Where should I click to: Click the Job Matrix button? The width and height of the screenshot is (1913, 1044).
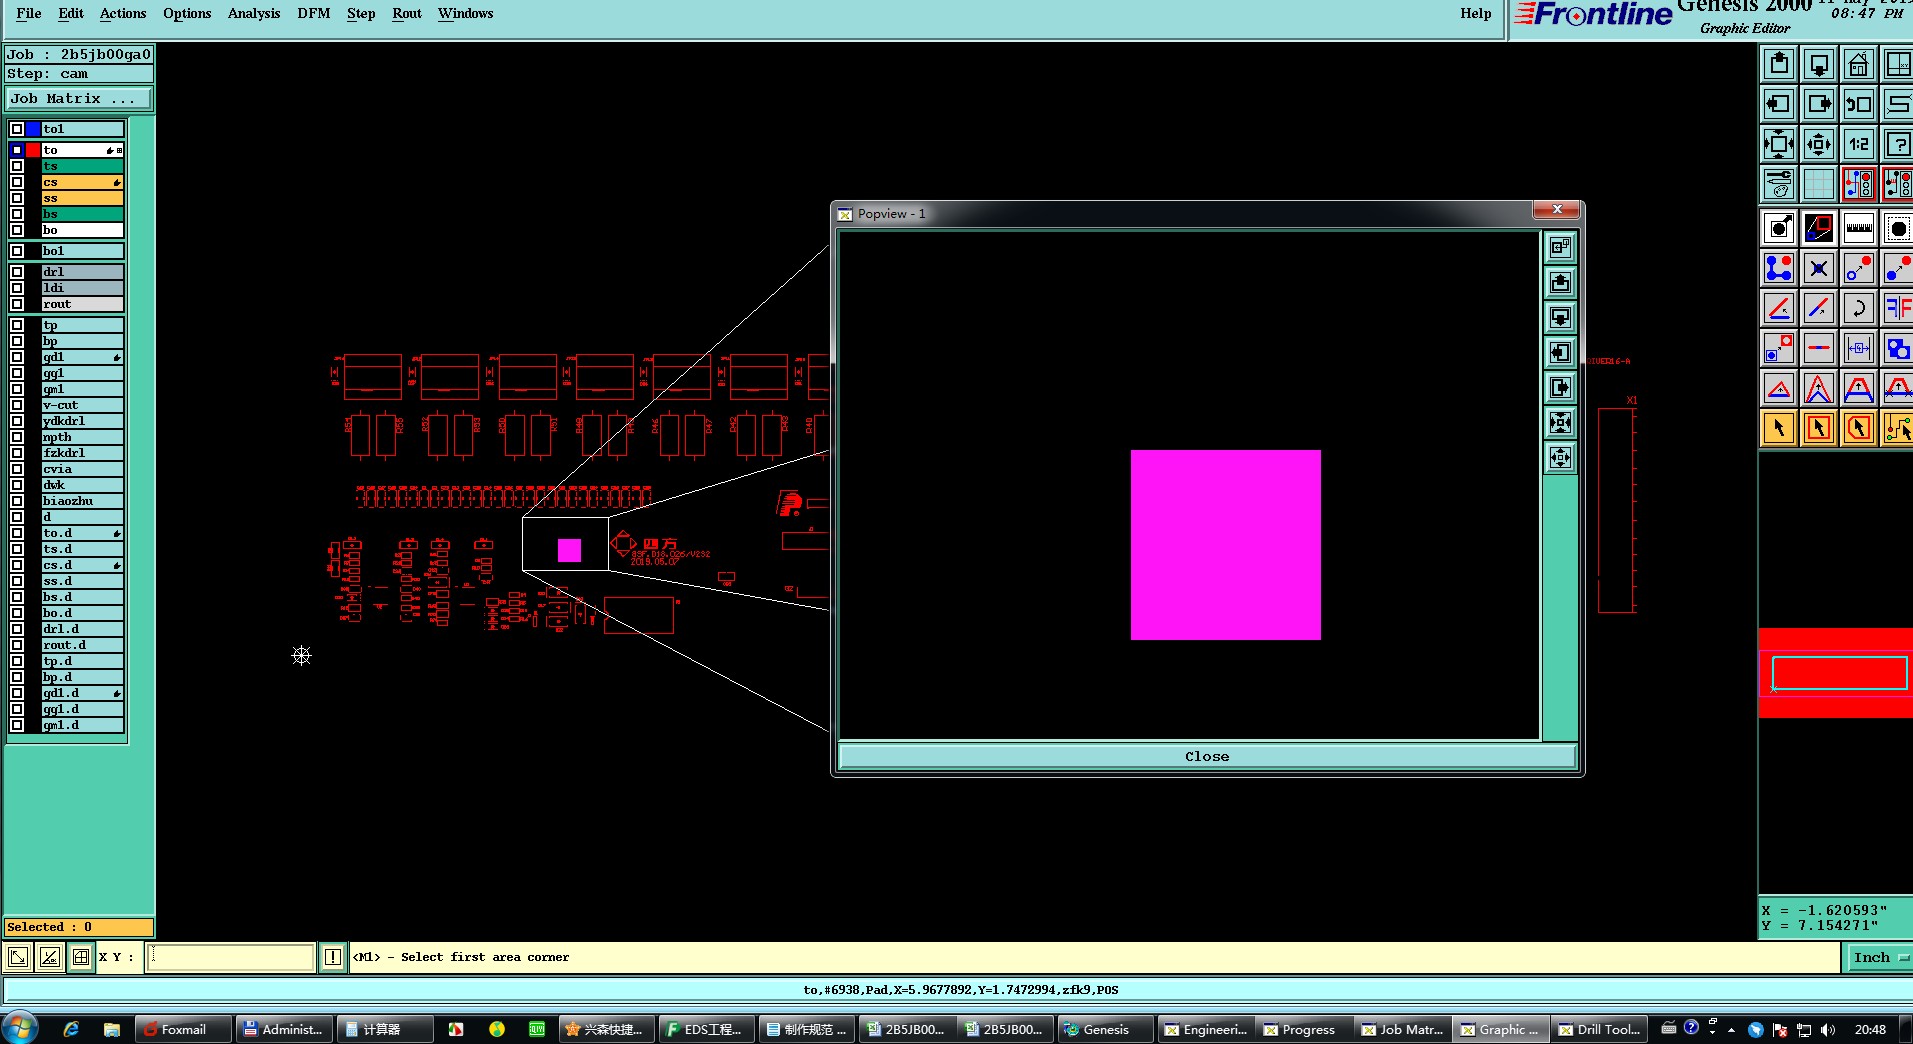pos(79,98)
